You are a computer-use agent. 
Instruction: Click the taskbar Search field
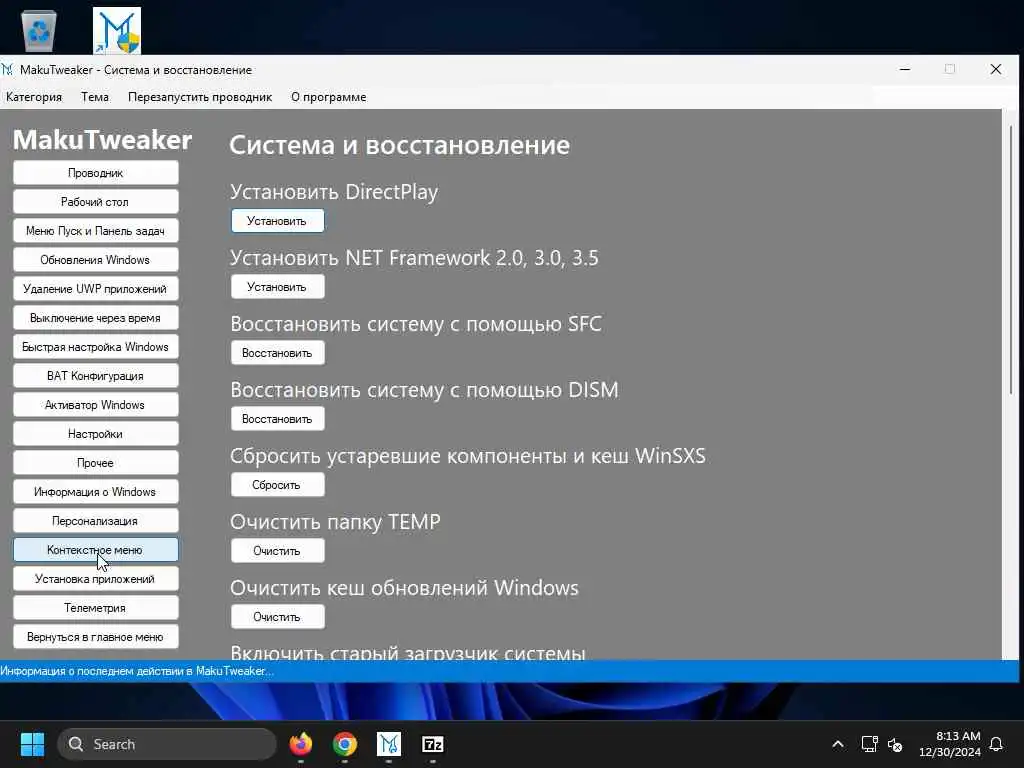tap(167, 744)
